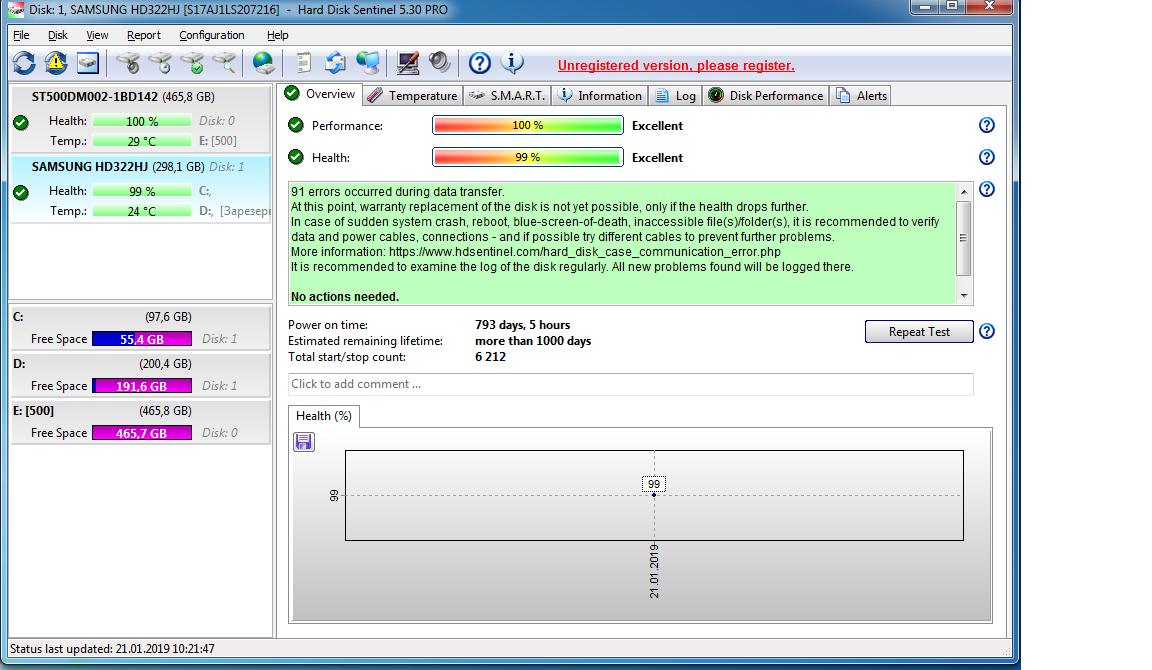
Task: Switch to the Alerts tab
Action: pyautogui.click(x=861, y=96)
